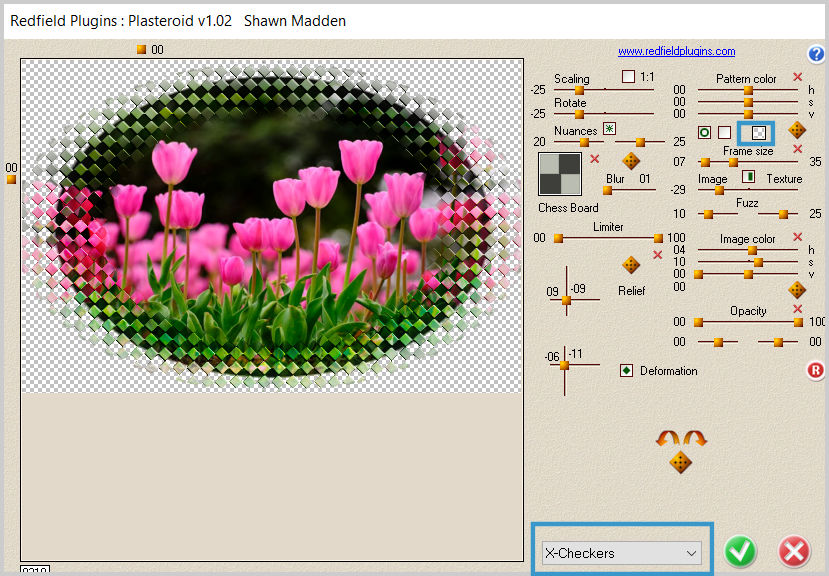Toggle the transparent checkered background option
Image resolution: width=829 pixels, height=576 pixels.
759,132
